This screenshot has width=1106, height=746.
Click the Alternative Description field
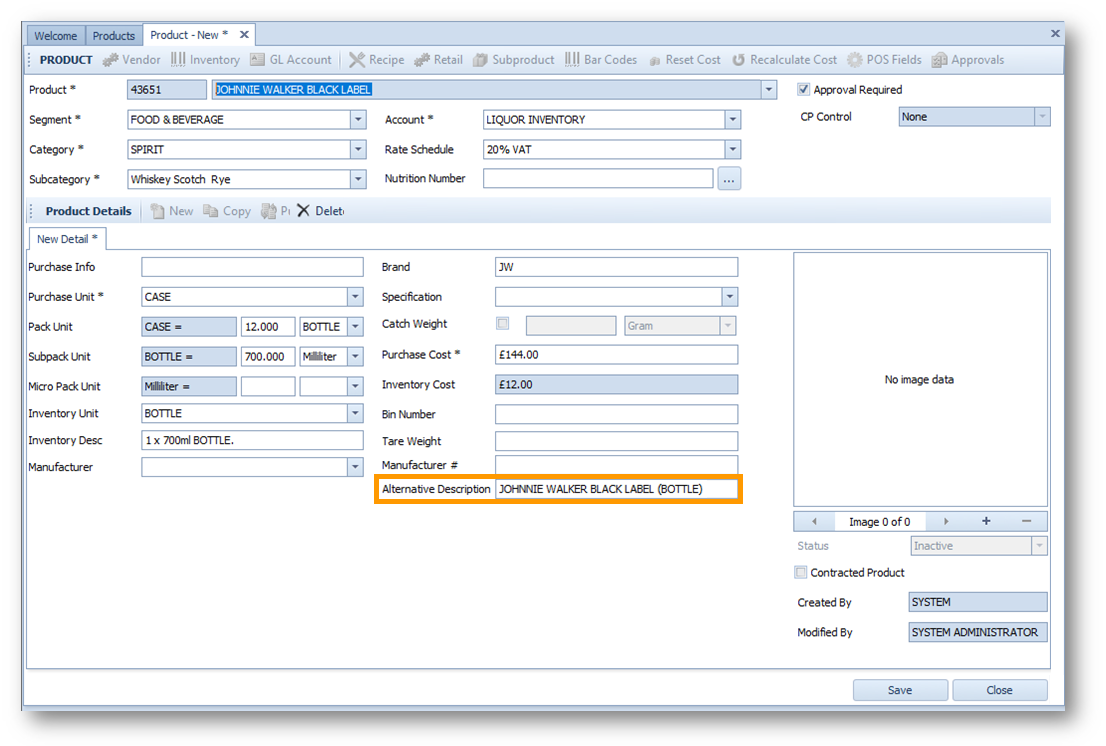(x=616, y=489)
